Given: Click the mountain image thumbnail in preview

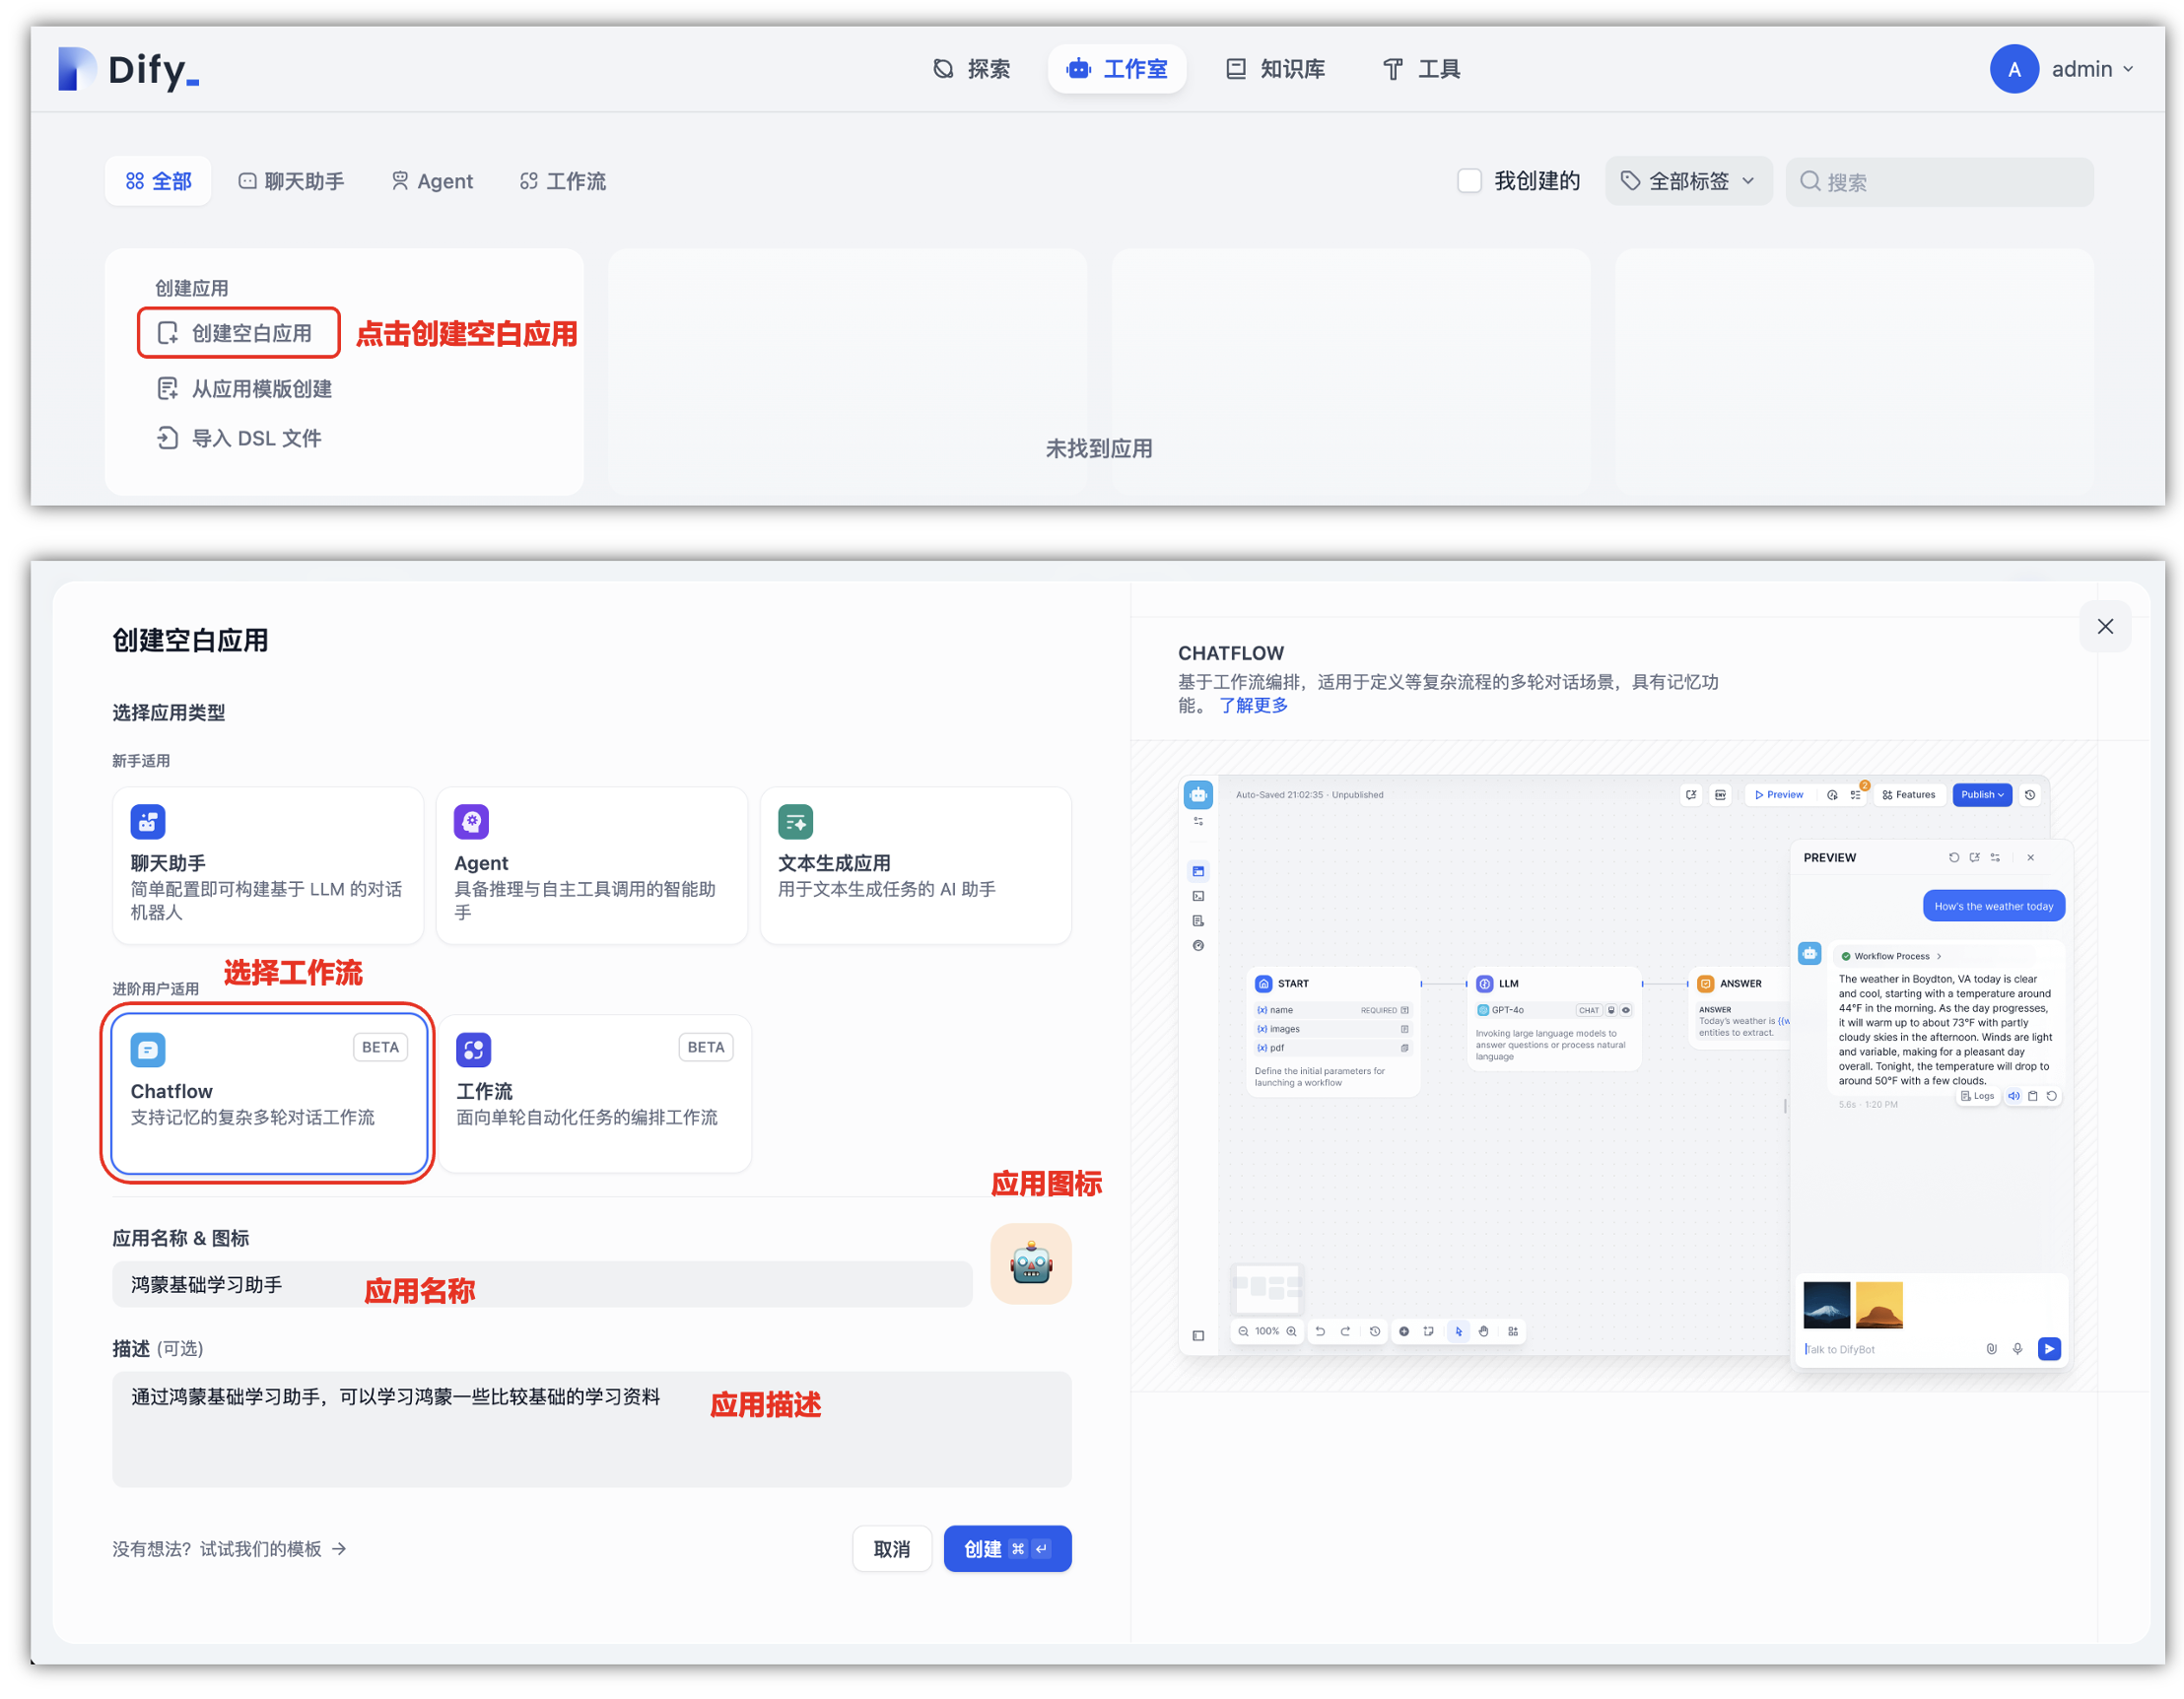Looking at the screenshot, I should 1827,1306.
